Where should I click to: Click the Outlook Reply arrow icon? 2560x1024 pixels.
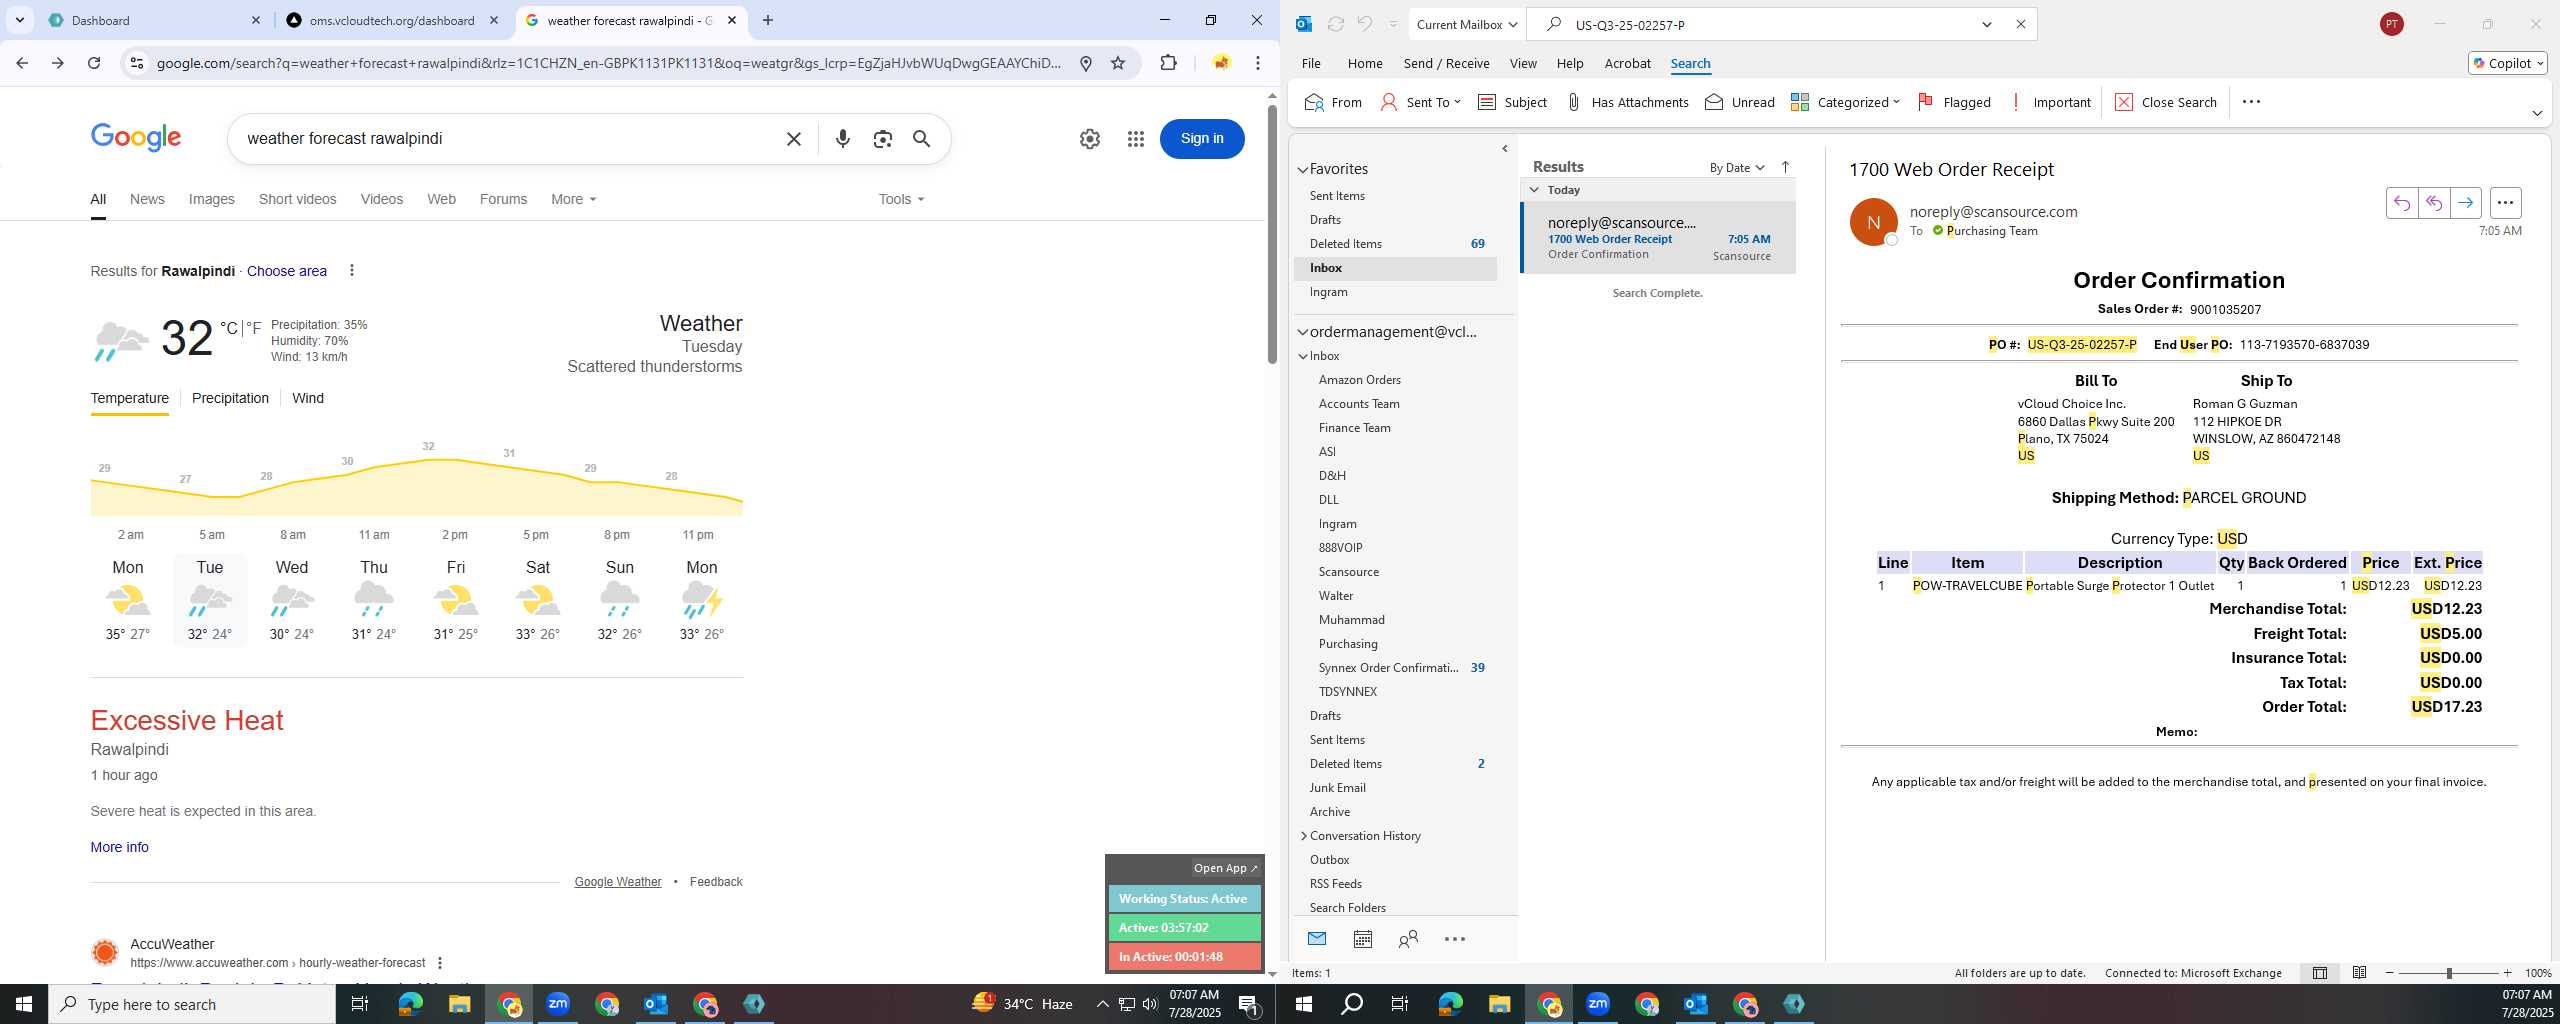(x=2402, y=203)
